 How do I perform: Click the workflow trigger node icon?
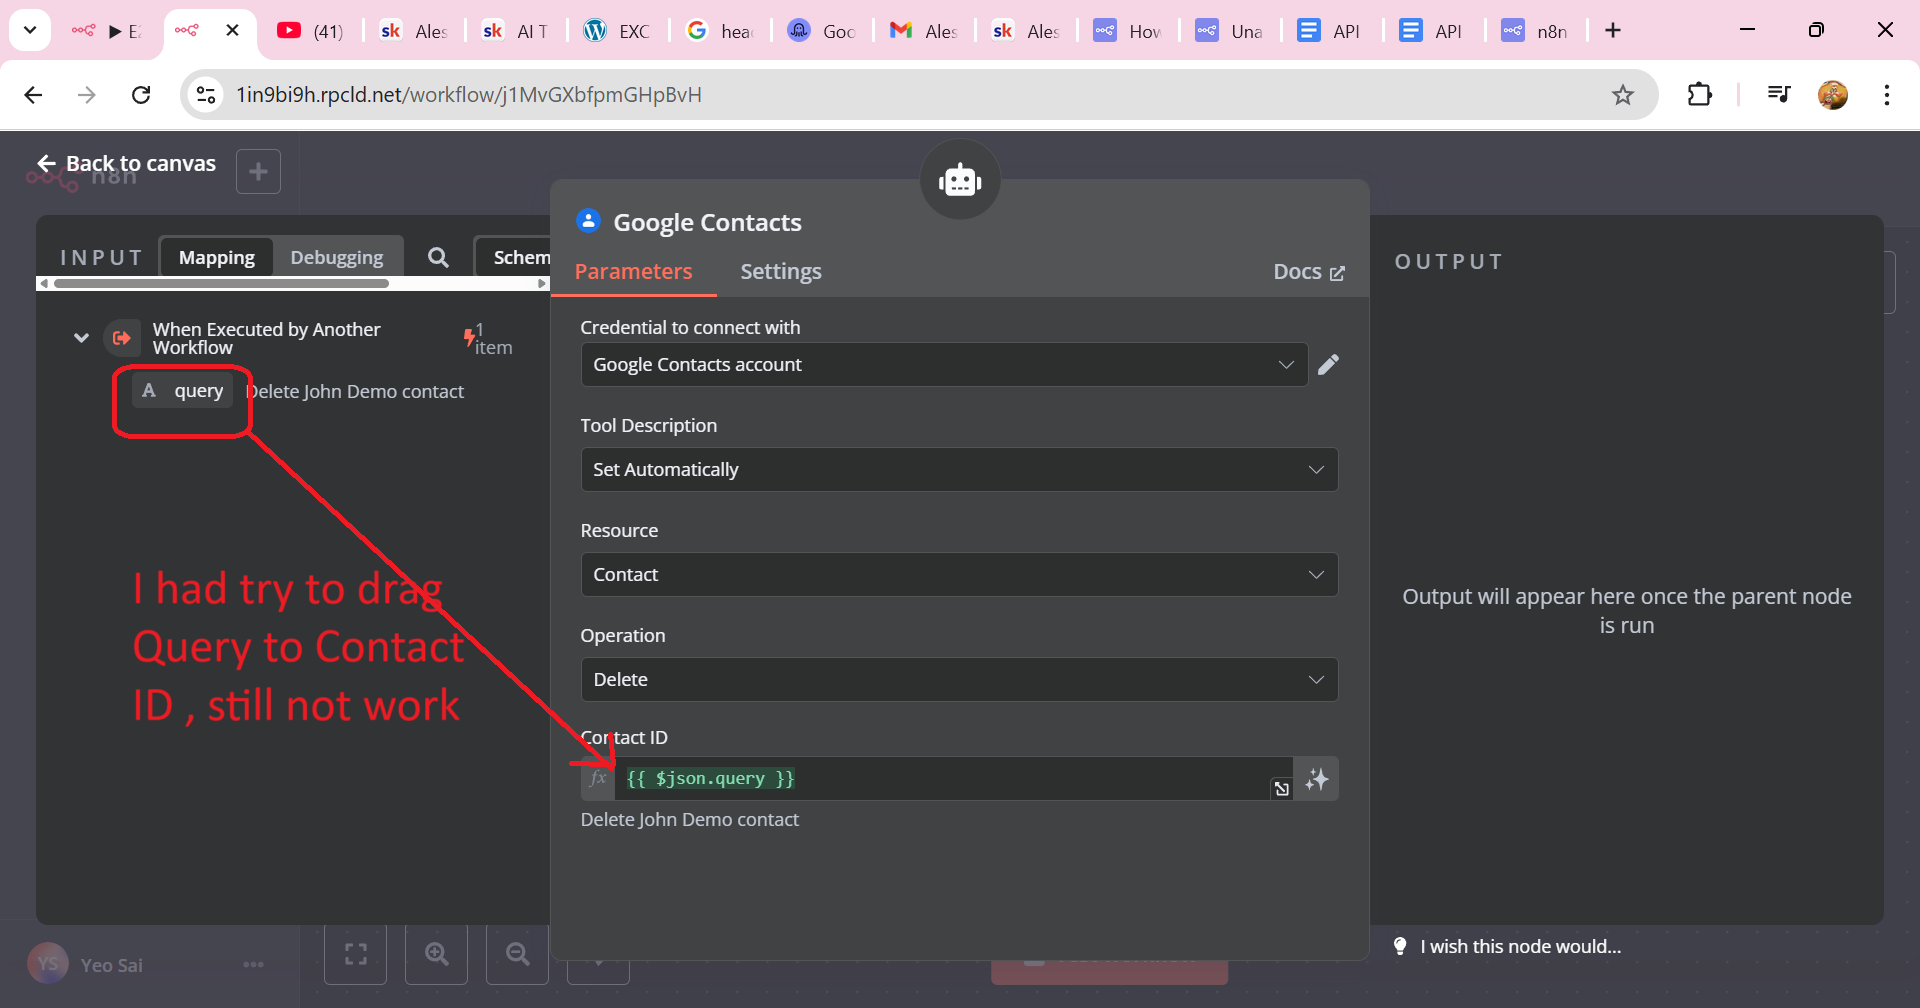[122, 338]
